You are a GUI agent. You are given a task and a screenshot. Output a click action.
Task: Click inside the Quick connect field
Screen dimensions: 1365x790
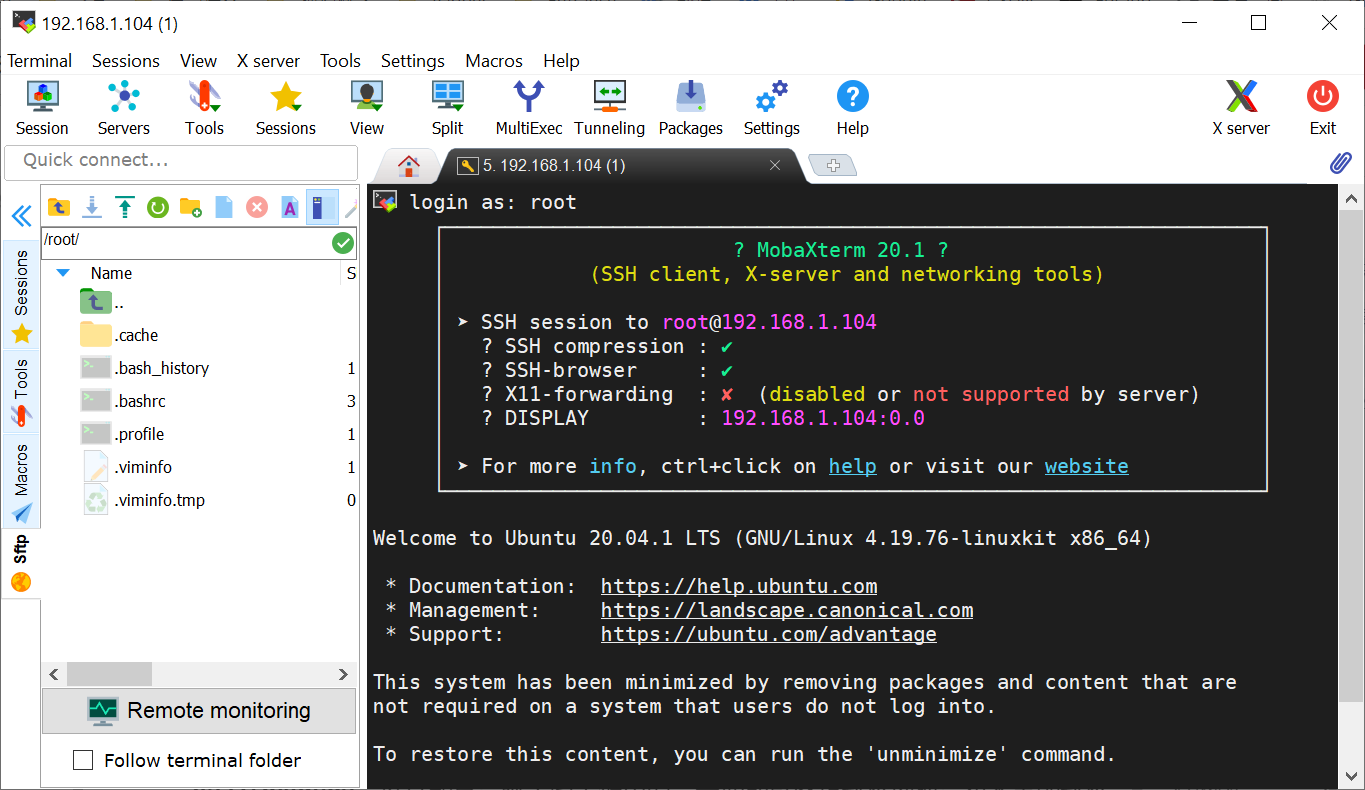[x=180, y=163]
